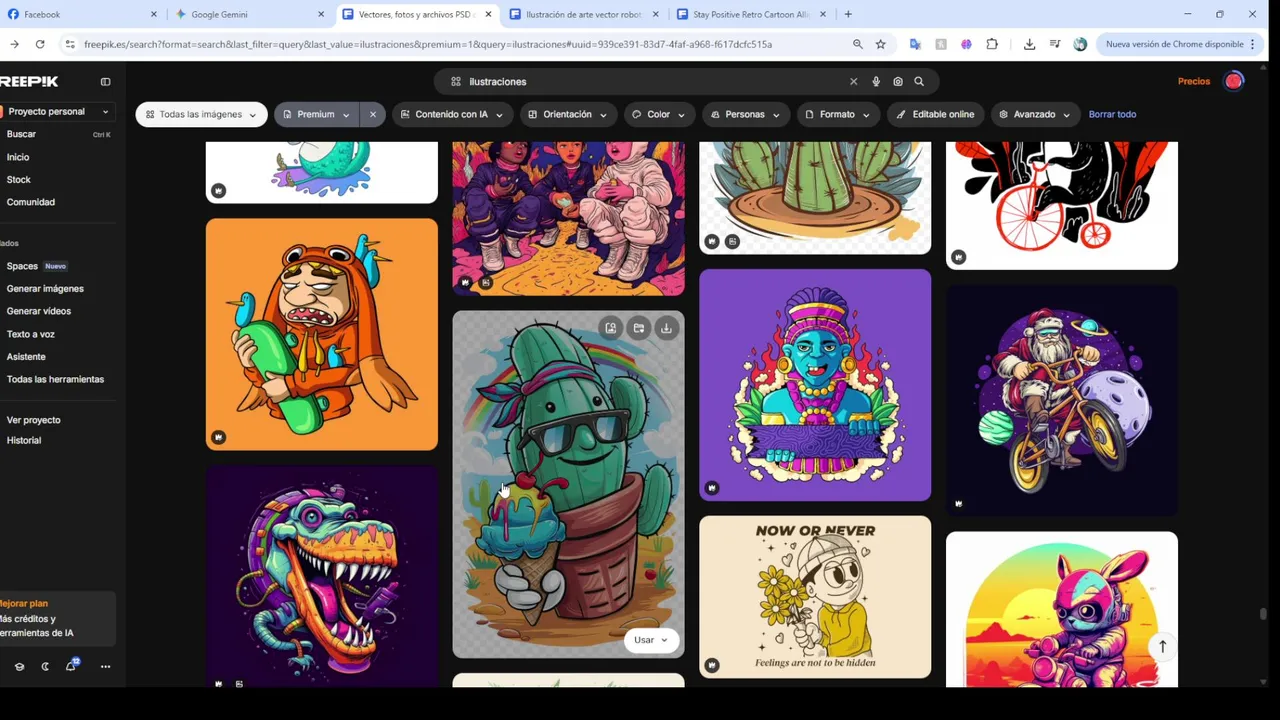Open Chrome downloads icon
The height and width of the screenshot is (720, 1280).
tap(1029, 44)
